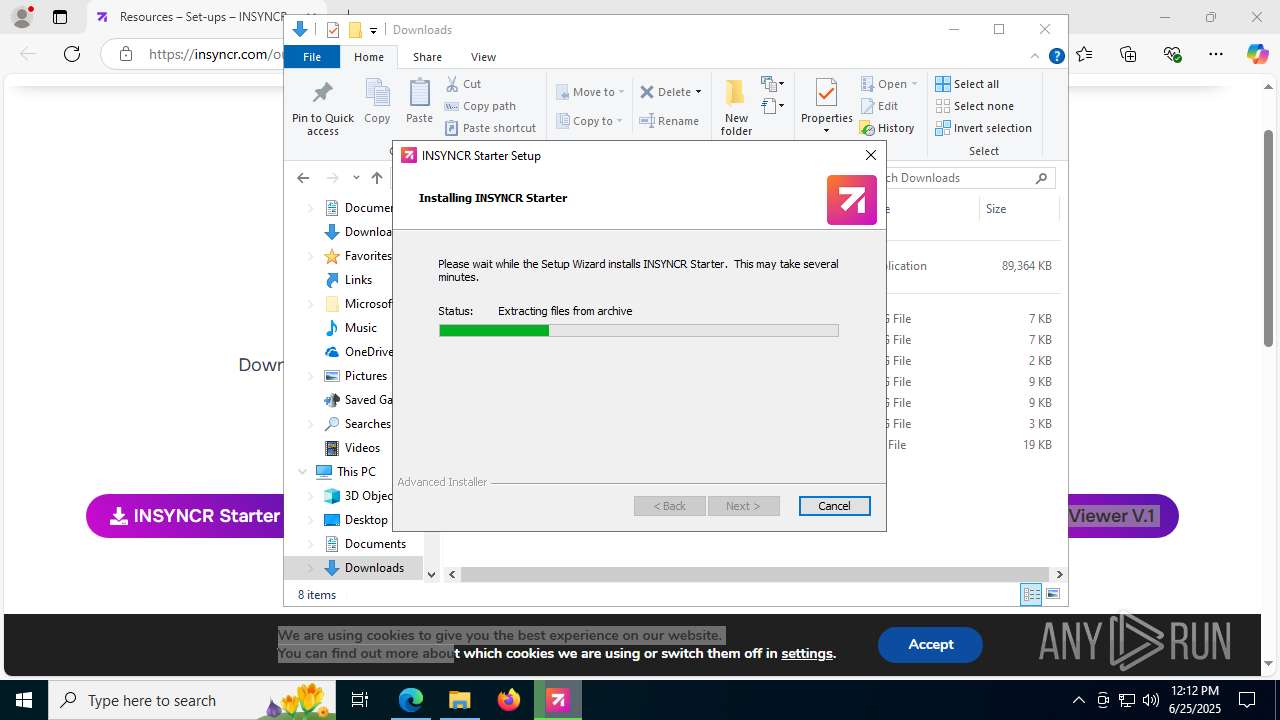Image resolution: width=1280 pixels, height=720 pixels.
Task: Open the volume control in tray
Action: pyautogui.click(x=1150, y=700)
